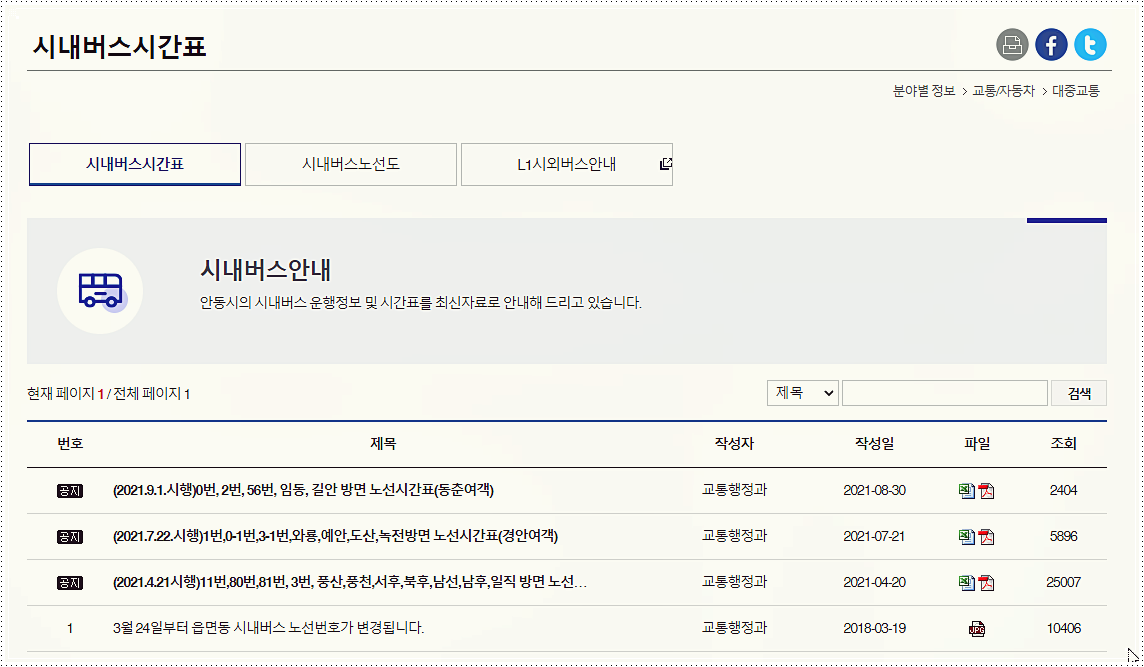This screenshot has width=1144, height=667.
Task: Go to 교통/자동차 breadcrumb
Action: (x=1004, y=91)
